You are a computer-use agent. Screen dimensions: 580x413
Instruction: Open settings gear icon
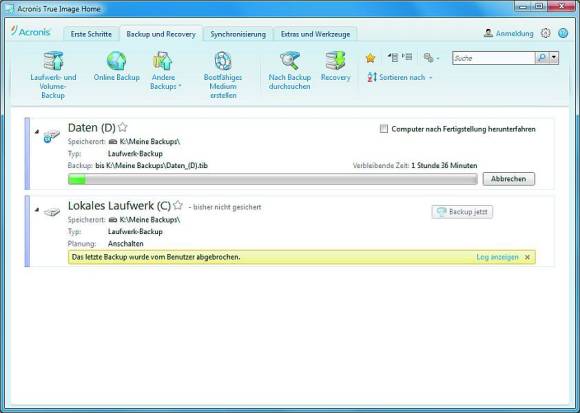pyautogui.click(x=546, y=33)
